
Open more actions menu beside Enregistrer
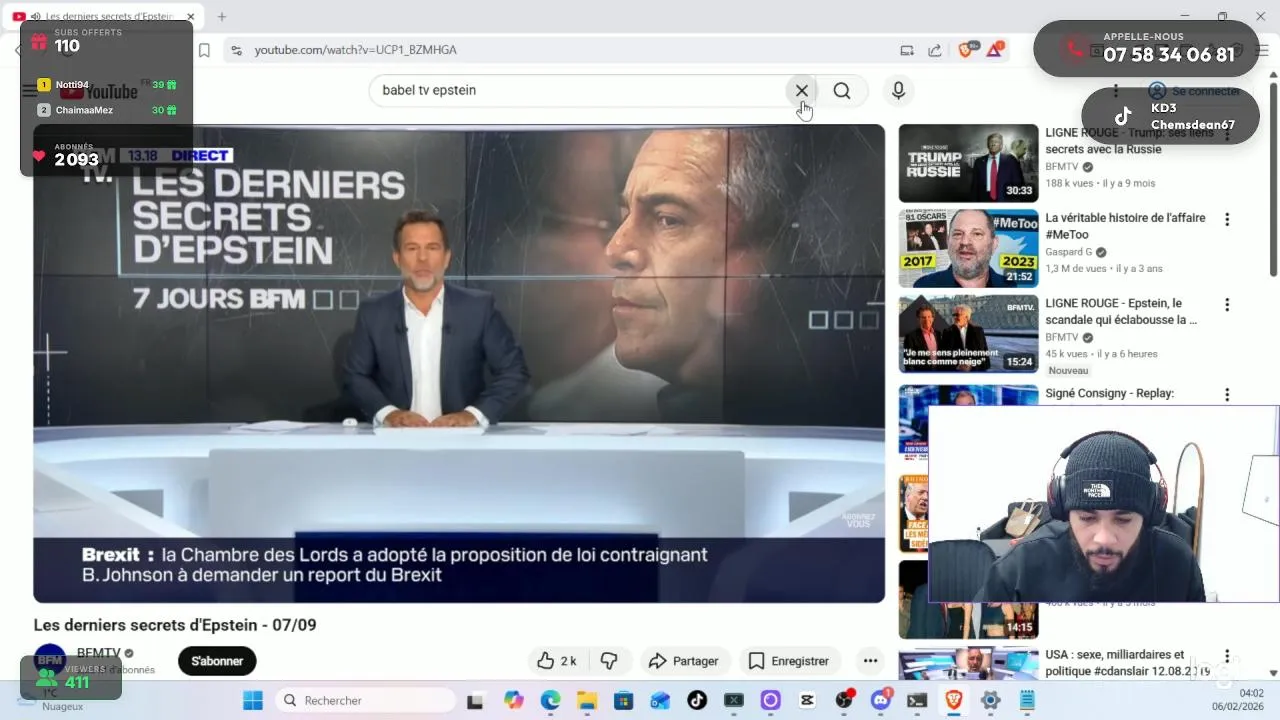tap(870, 661)
